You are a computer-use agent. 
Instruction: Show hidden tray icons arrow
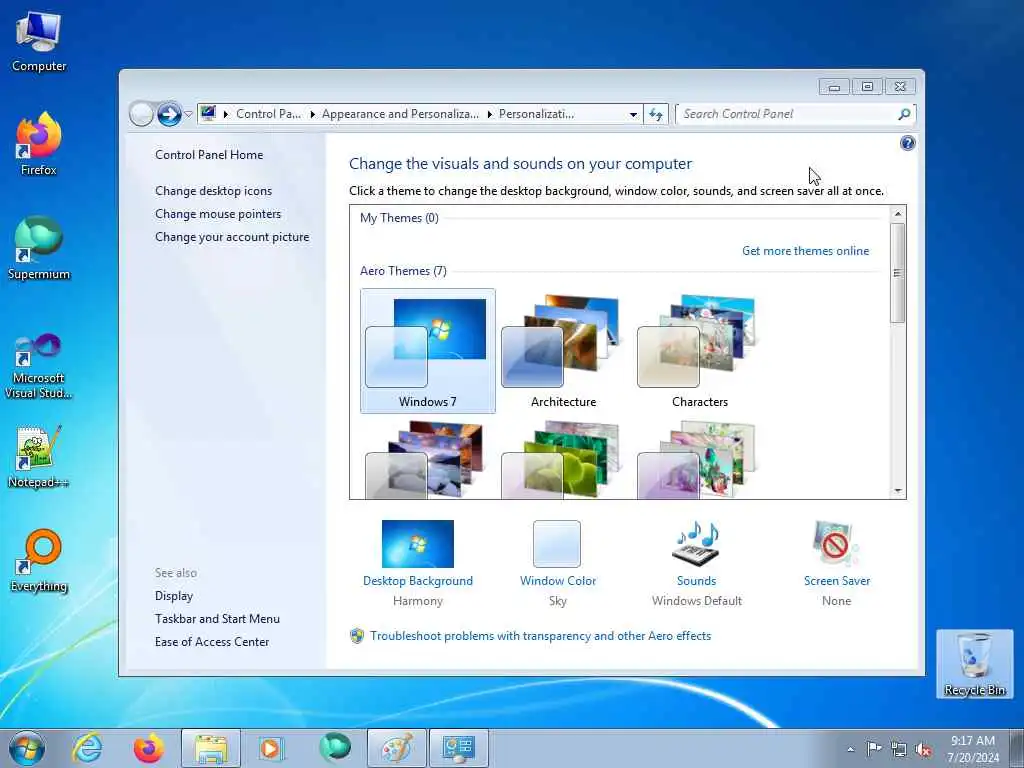(850, 749)
